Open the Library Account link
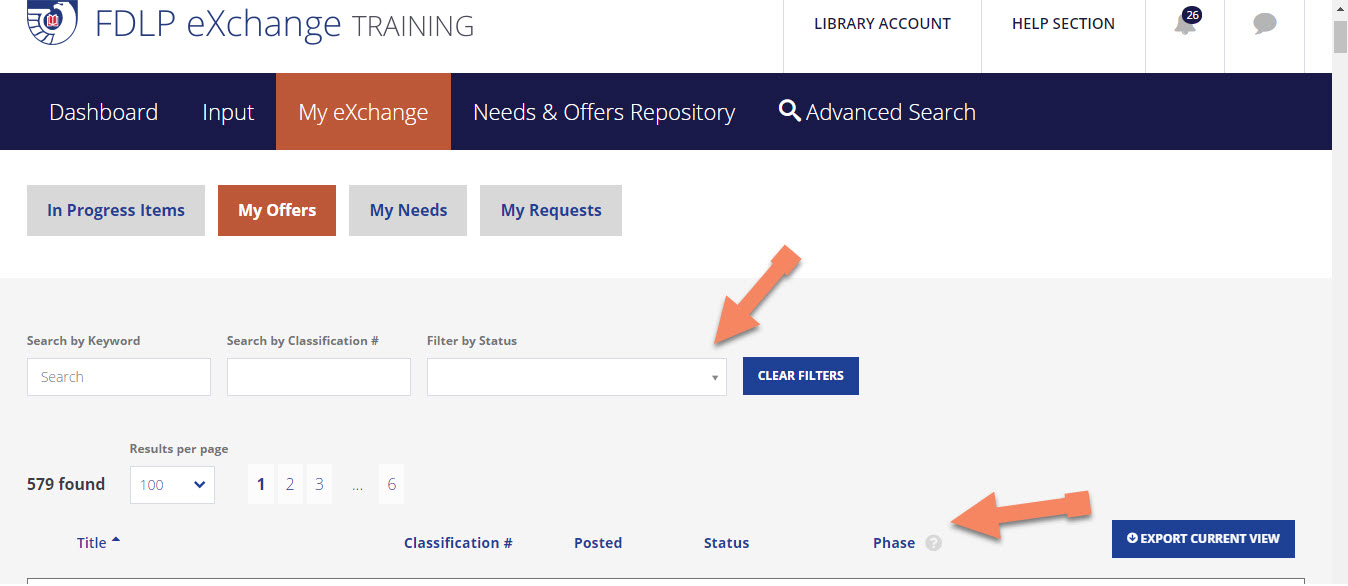Screen dimensions: 1348x586 click(x=882, y=23)
